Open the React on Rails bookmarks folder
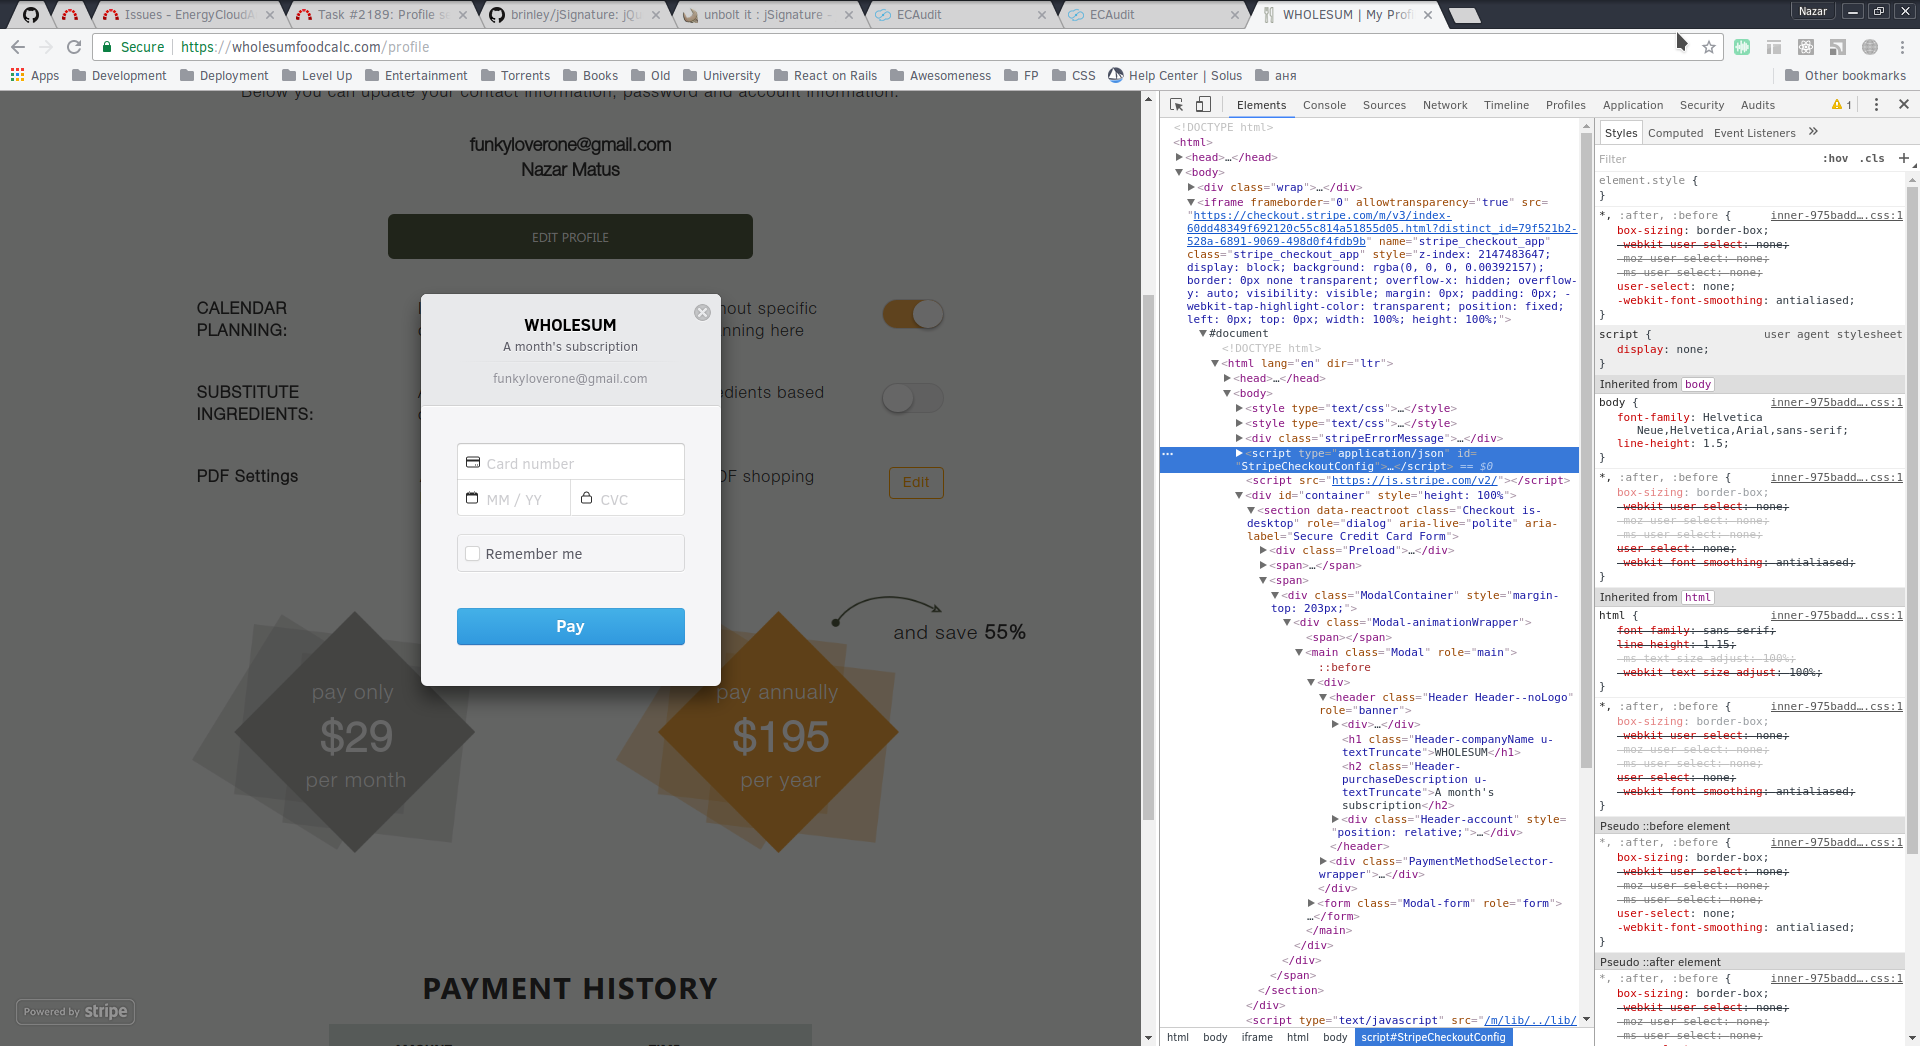This screenshot has height=1046, width=1920. [x=825, y=75]
